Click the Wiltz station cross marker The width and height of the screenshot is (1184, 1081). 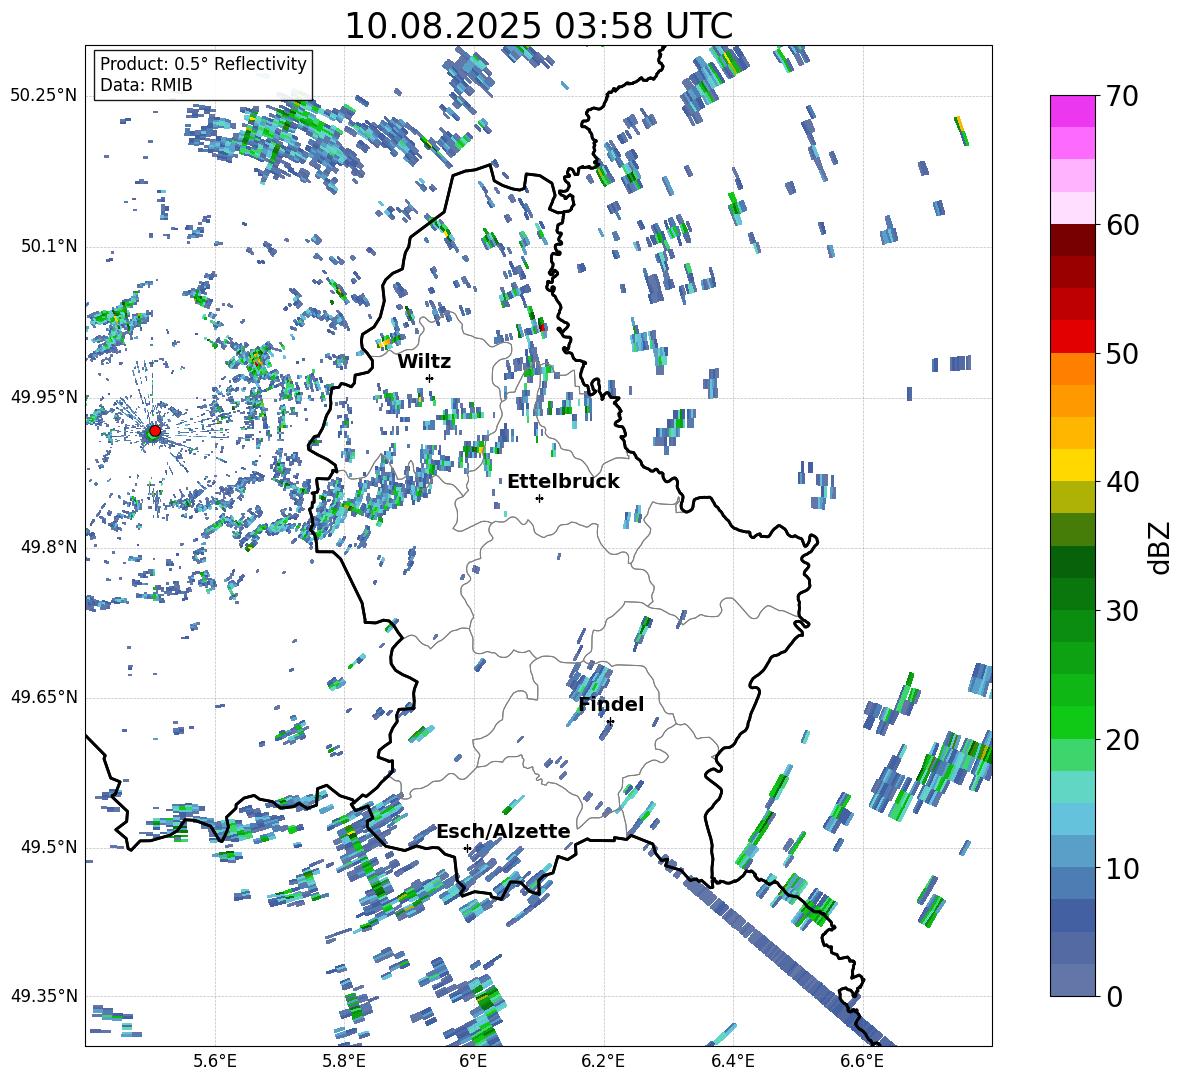[430, 378]
